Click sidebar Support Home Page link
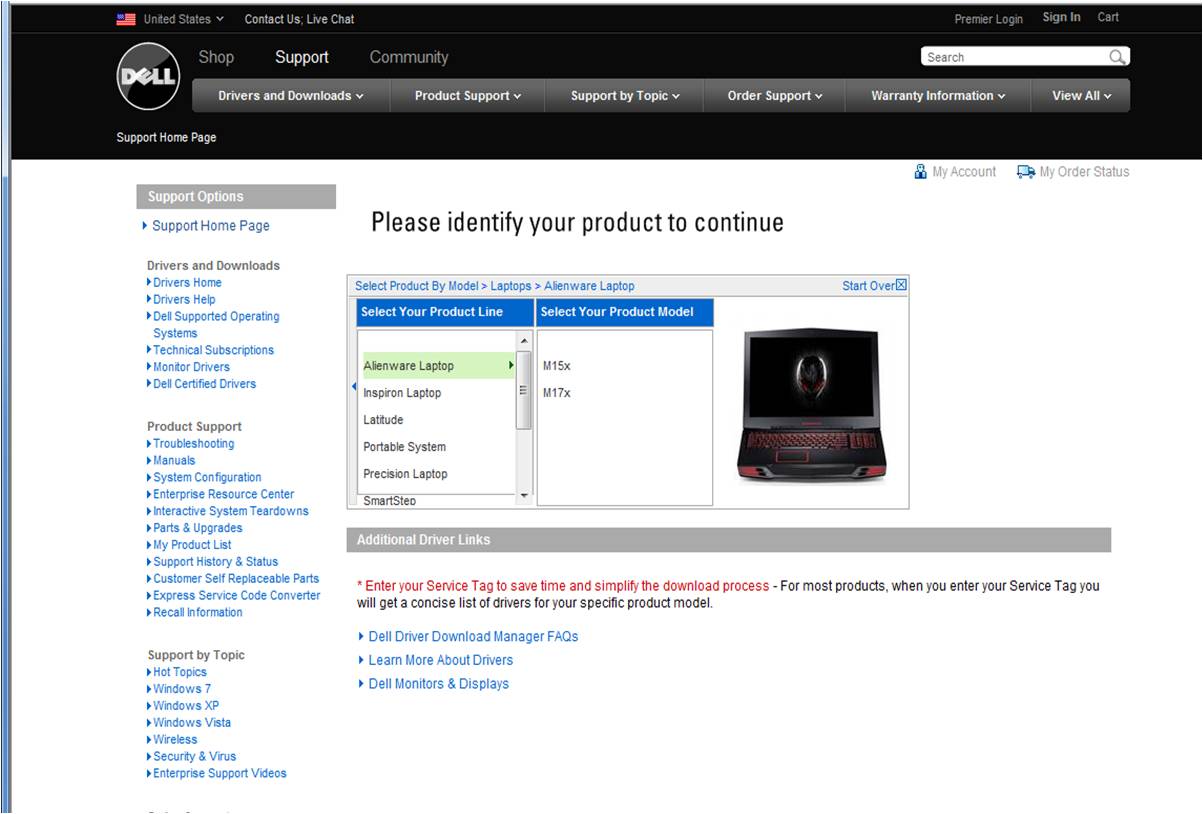The width and height of the screenshot is (1203, 814). [x=211, y=226]
